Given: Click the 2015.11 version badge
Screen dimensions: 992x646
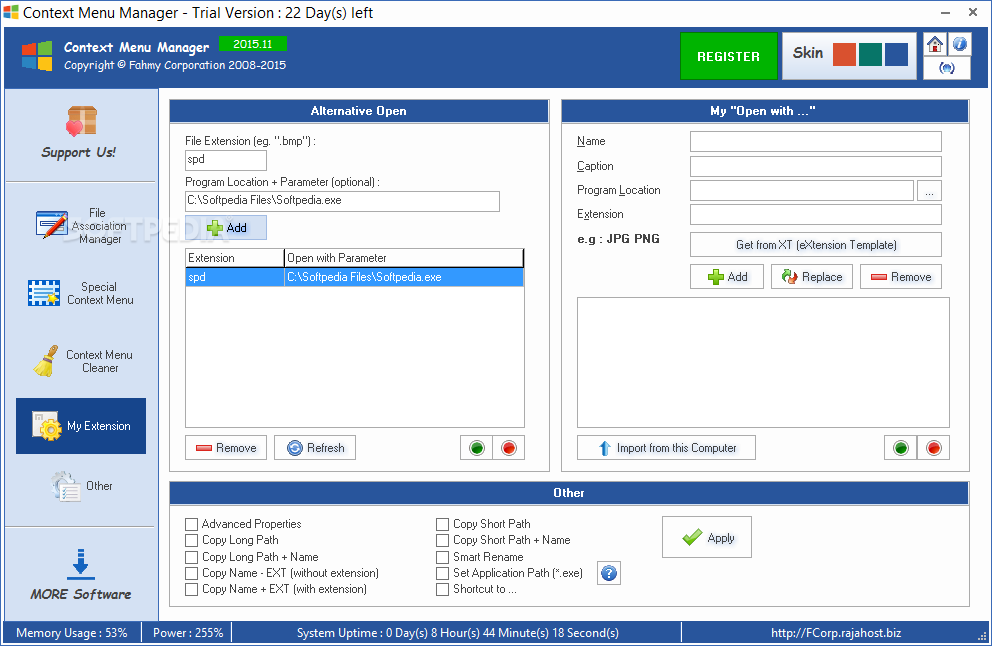Looking at the screenshot, I should 252,44.
